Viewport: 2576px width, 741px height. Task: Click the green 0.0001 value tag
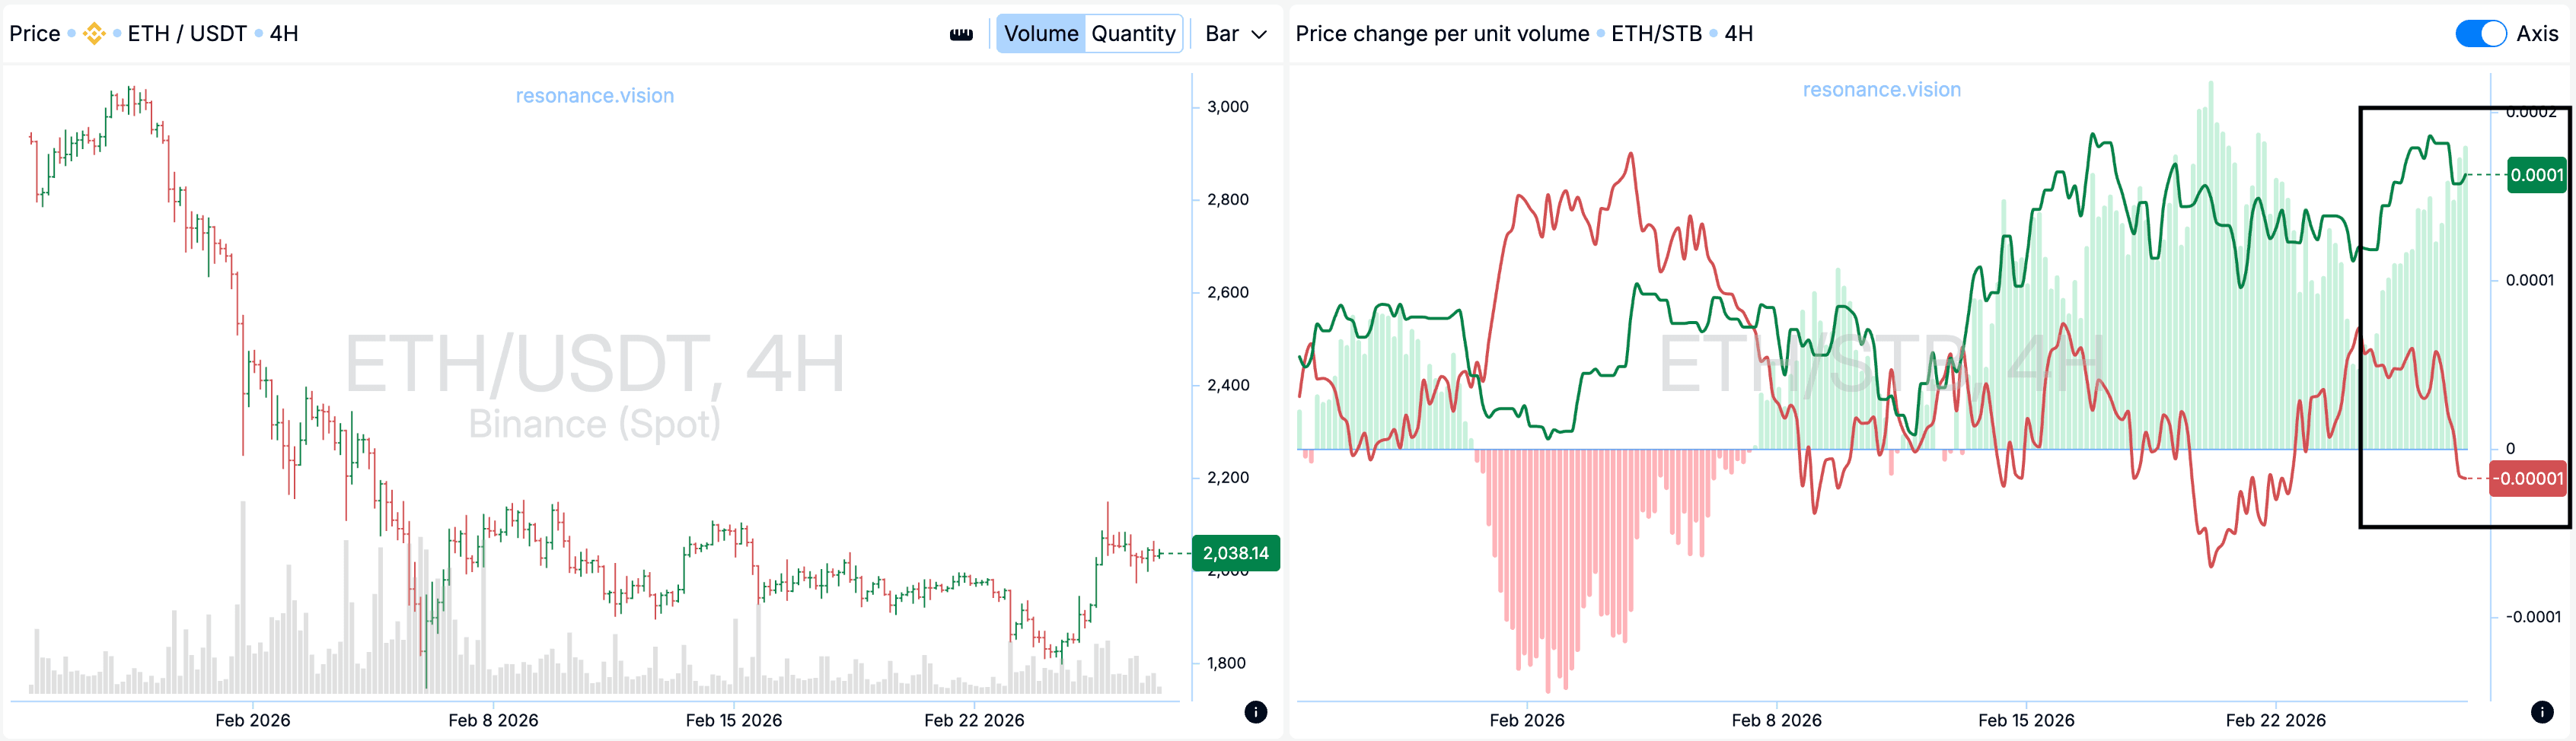[2536, 175]
